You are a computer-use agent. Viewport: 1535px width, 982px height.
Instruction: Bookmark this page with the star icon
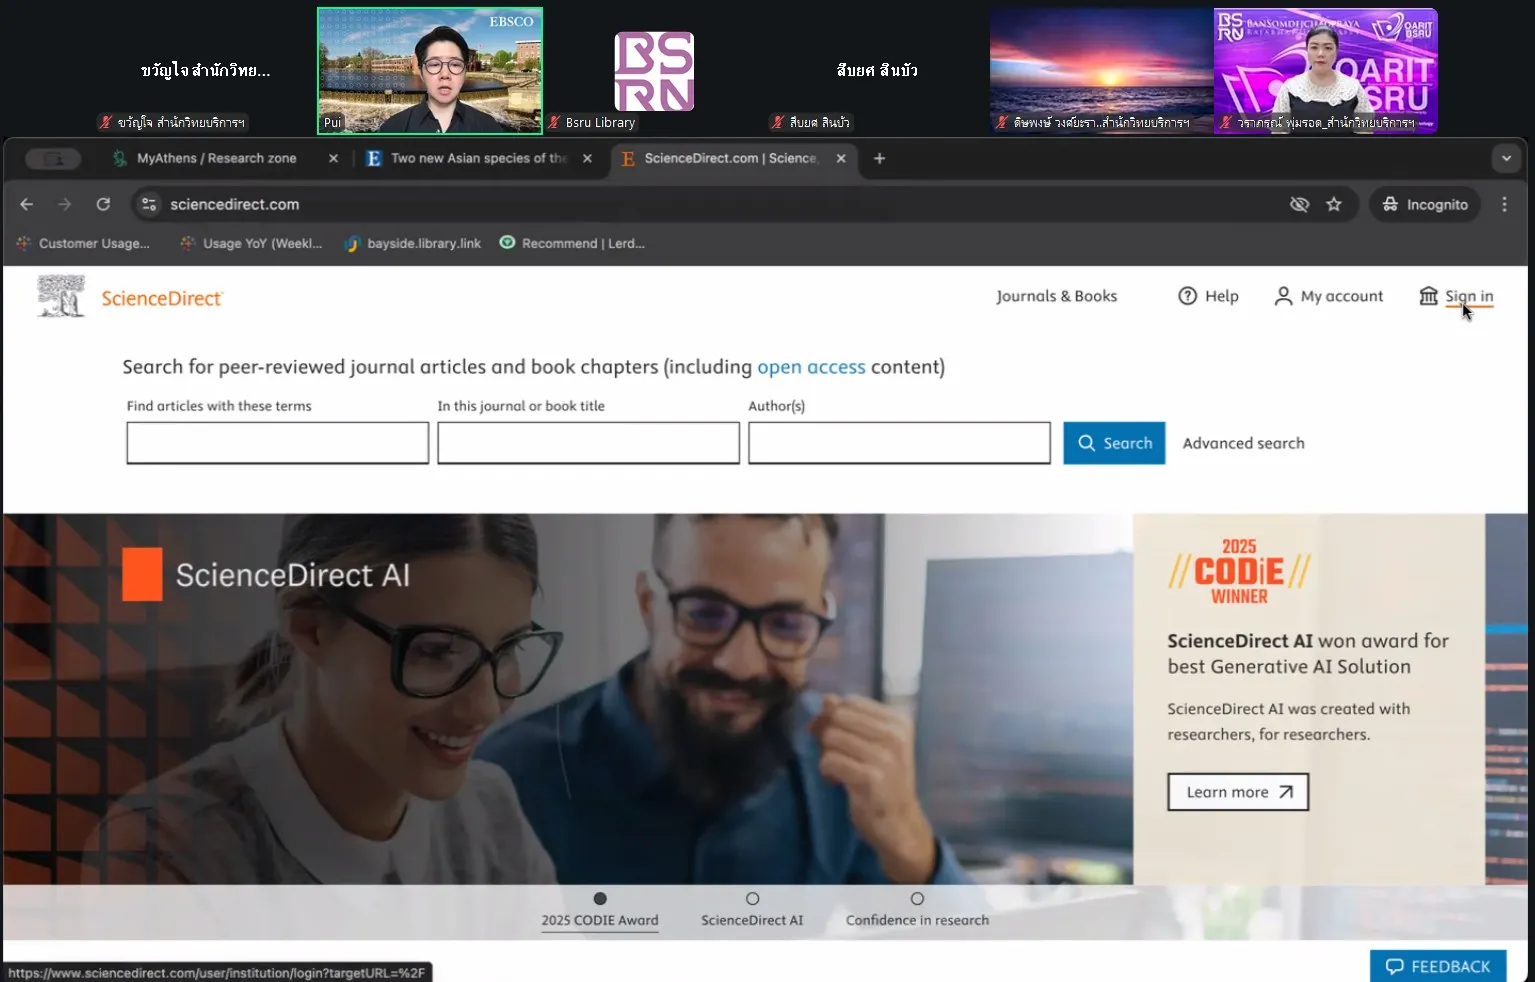tap(1334, 204)
